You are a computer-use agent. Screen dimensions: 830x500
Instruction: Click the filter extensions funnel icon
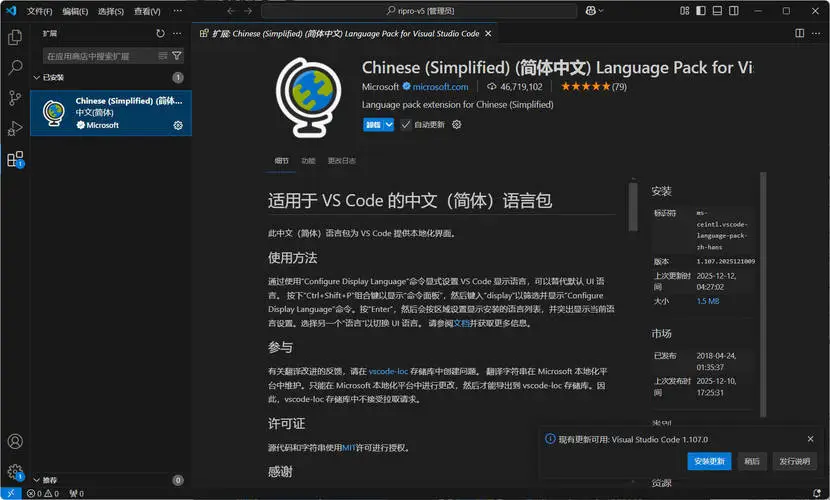pyautogui.click(x=177, y=56)
